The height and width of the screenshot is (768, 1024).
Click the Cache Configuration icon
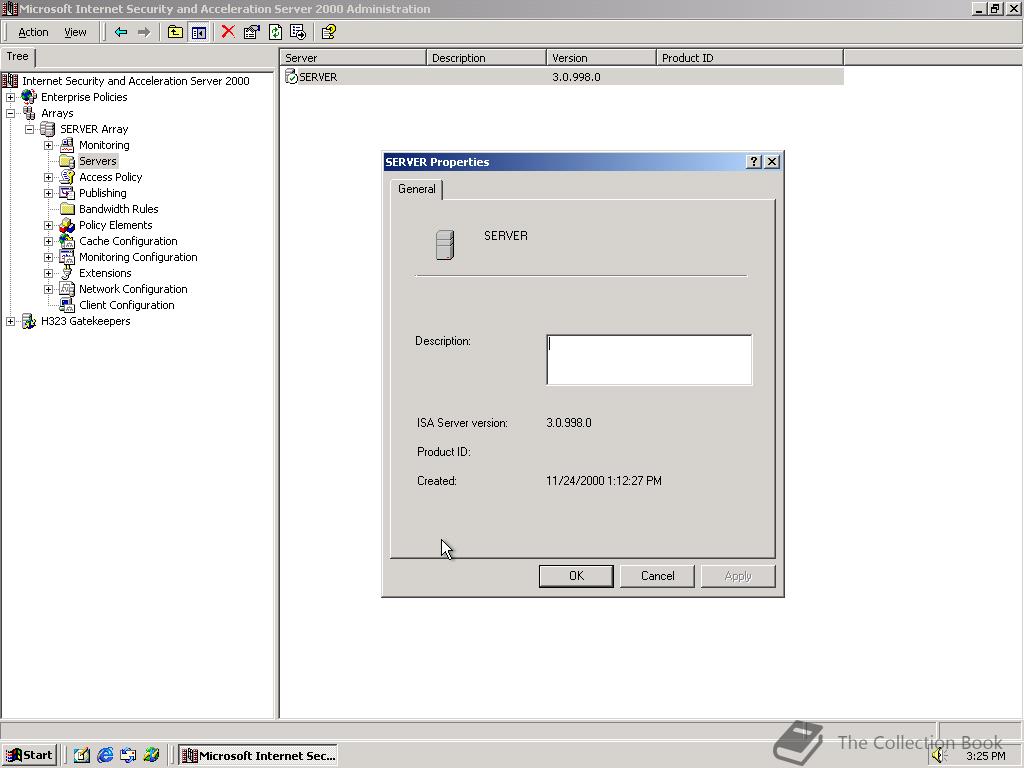(67, 241)
